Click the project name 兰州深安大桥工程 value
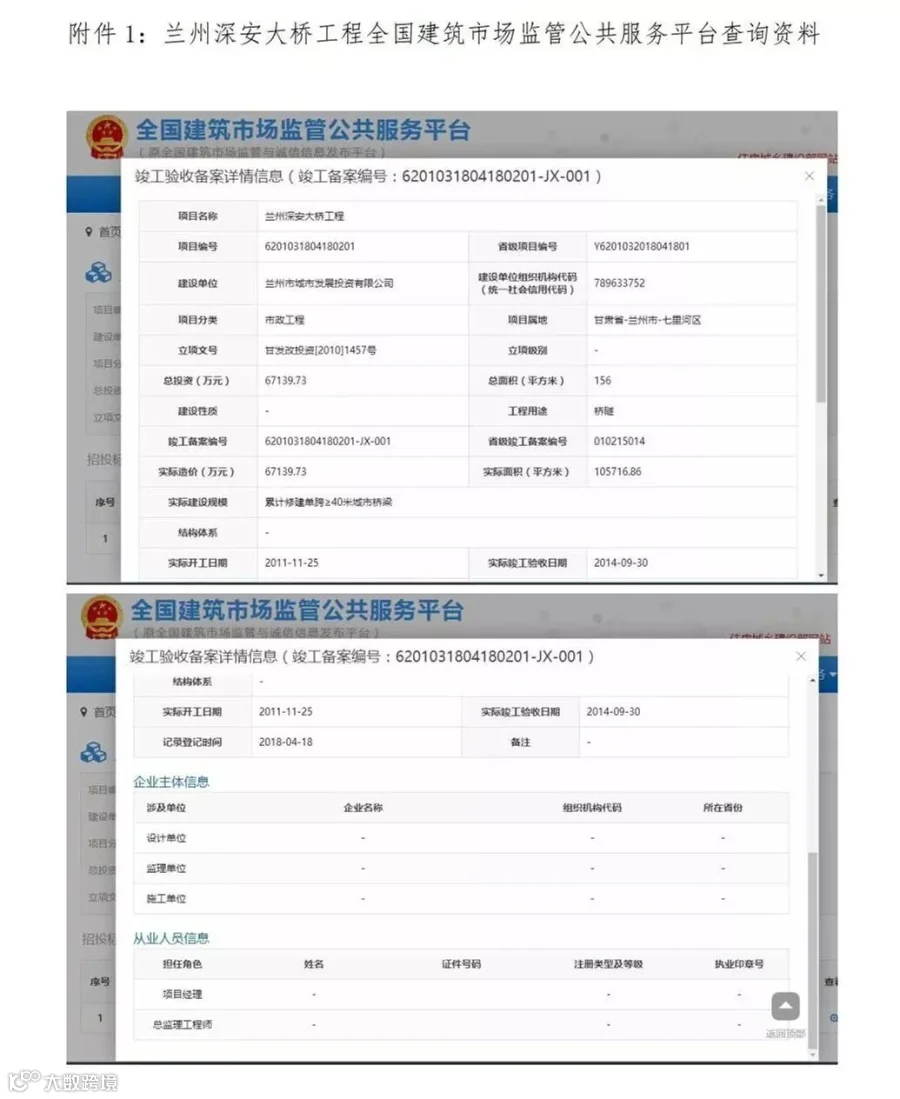 point(304,216)
